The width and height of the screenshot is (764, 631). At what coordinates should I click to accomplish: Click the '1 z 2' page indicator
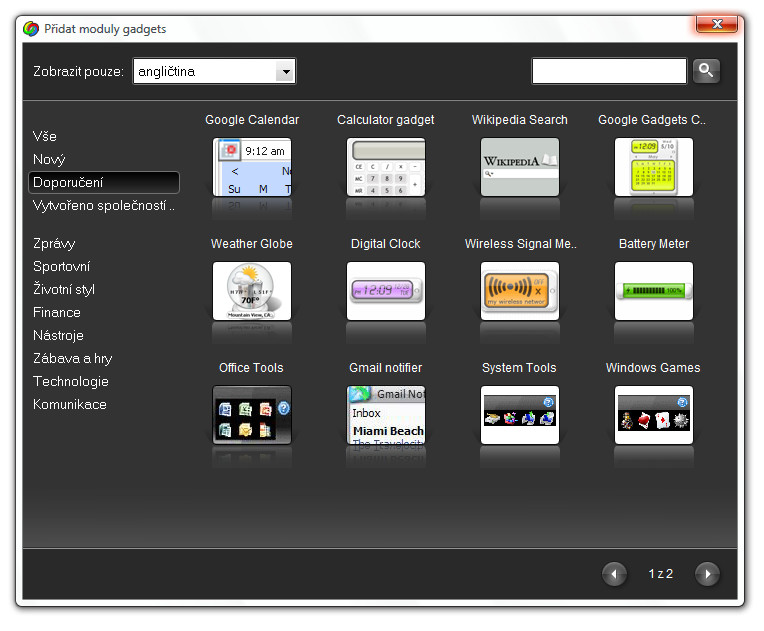[661, 574]
